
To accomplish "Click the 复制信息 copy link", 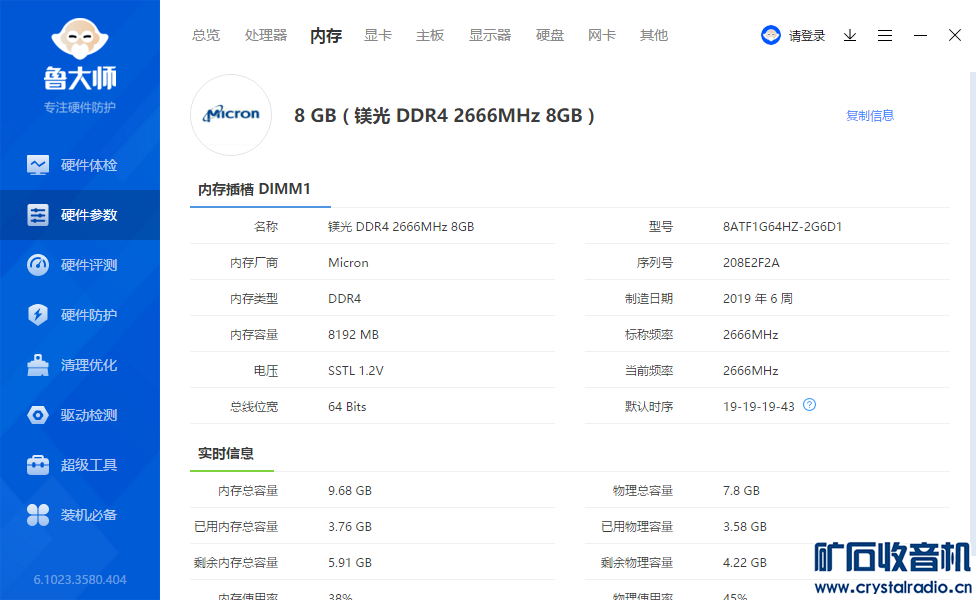I will click(x=869, y=116).
